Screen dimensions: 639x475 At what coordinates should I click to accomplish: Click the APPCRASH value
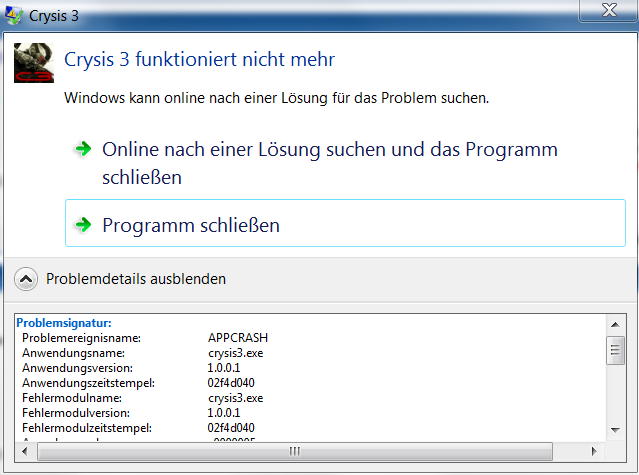238,338
